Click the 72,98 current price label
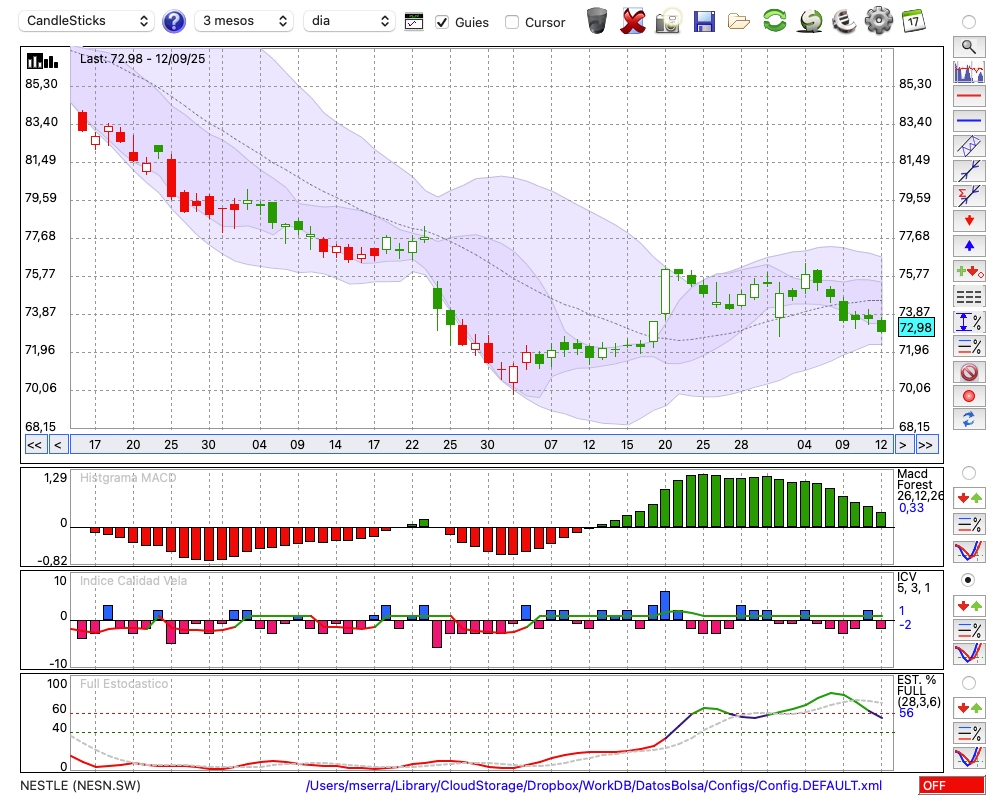Image resolution: width=1000 pixels, height=800 pixels. tap(916, 328)
